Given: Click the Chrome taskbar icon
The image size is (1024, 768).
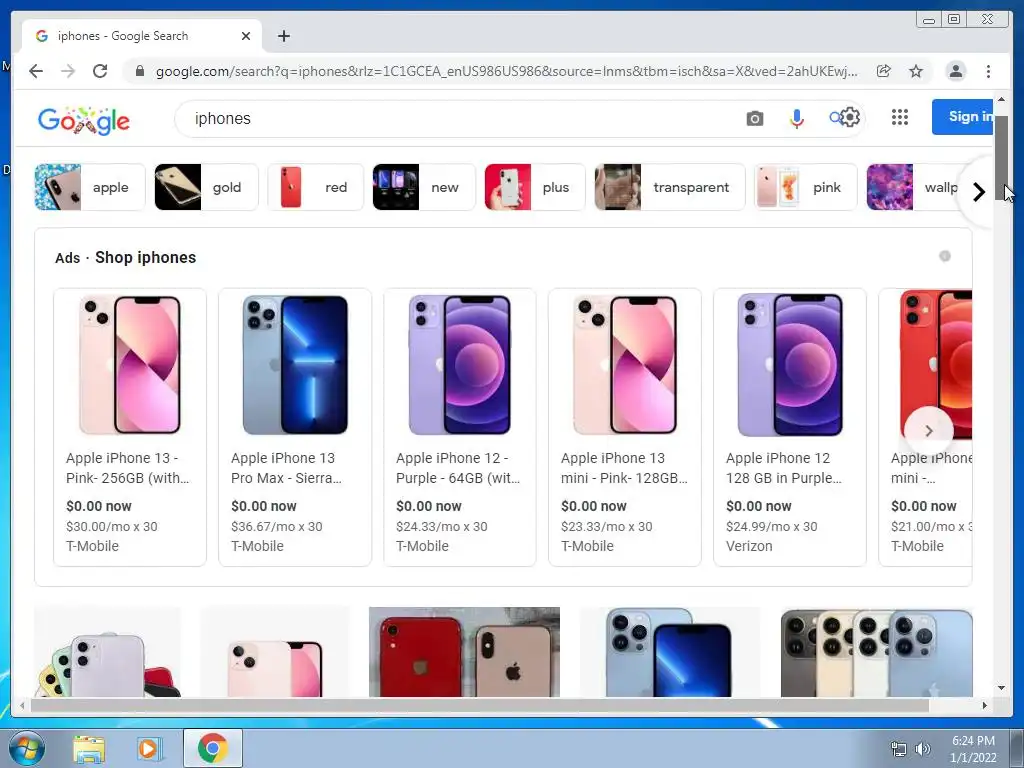Looking at the screenshot, I should [213, 748].
